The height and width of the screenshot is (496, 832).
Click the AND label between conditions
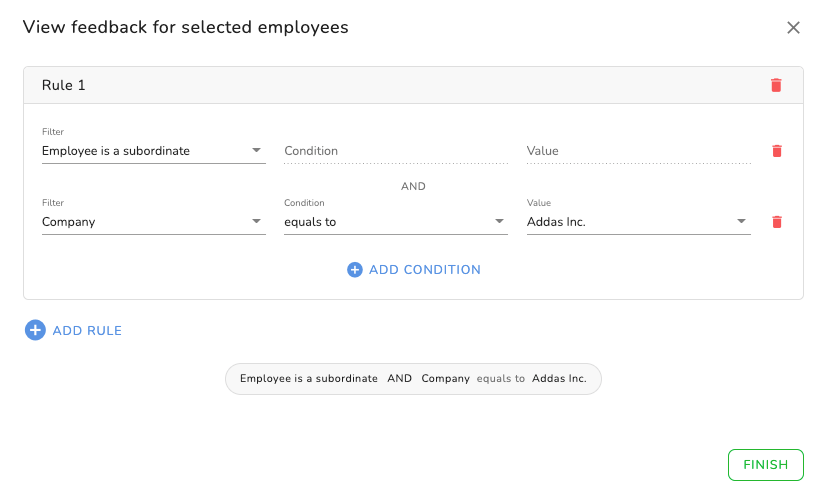click(x=413, y=186)
